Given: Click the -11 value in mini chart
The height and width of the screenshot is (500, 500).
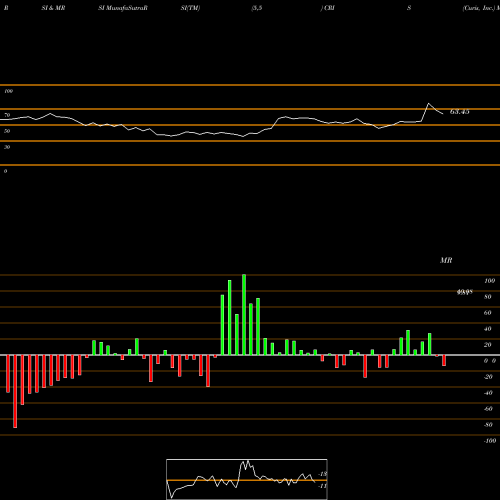Looking at the screenshot, I should pos(323,486).
